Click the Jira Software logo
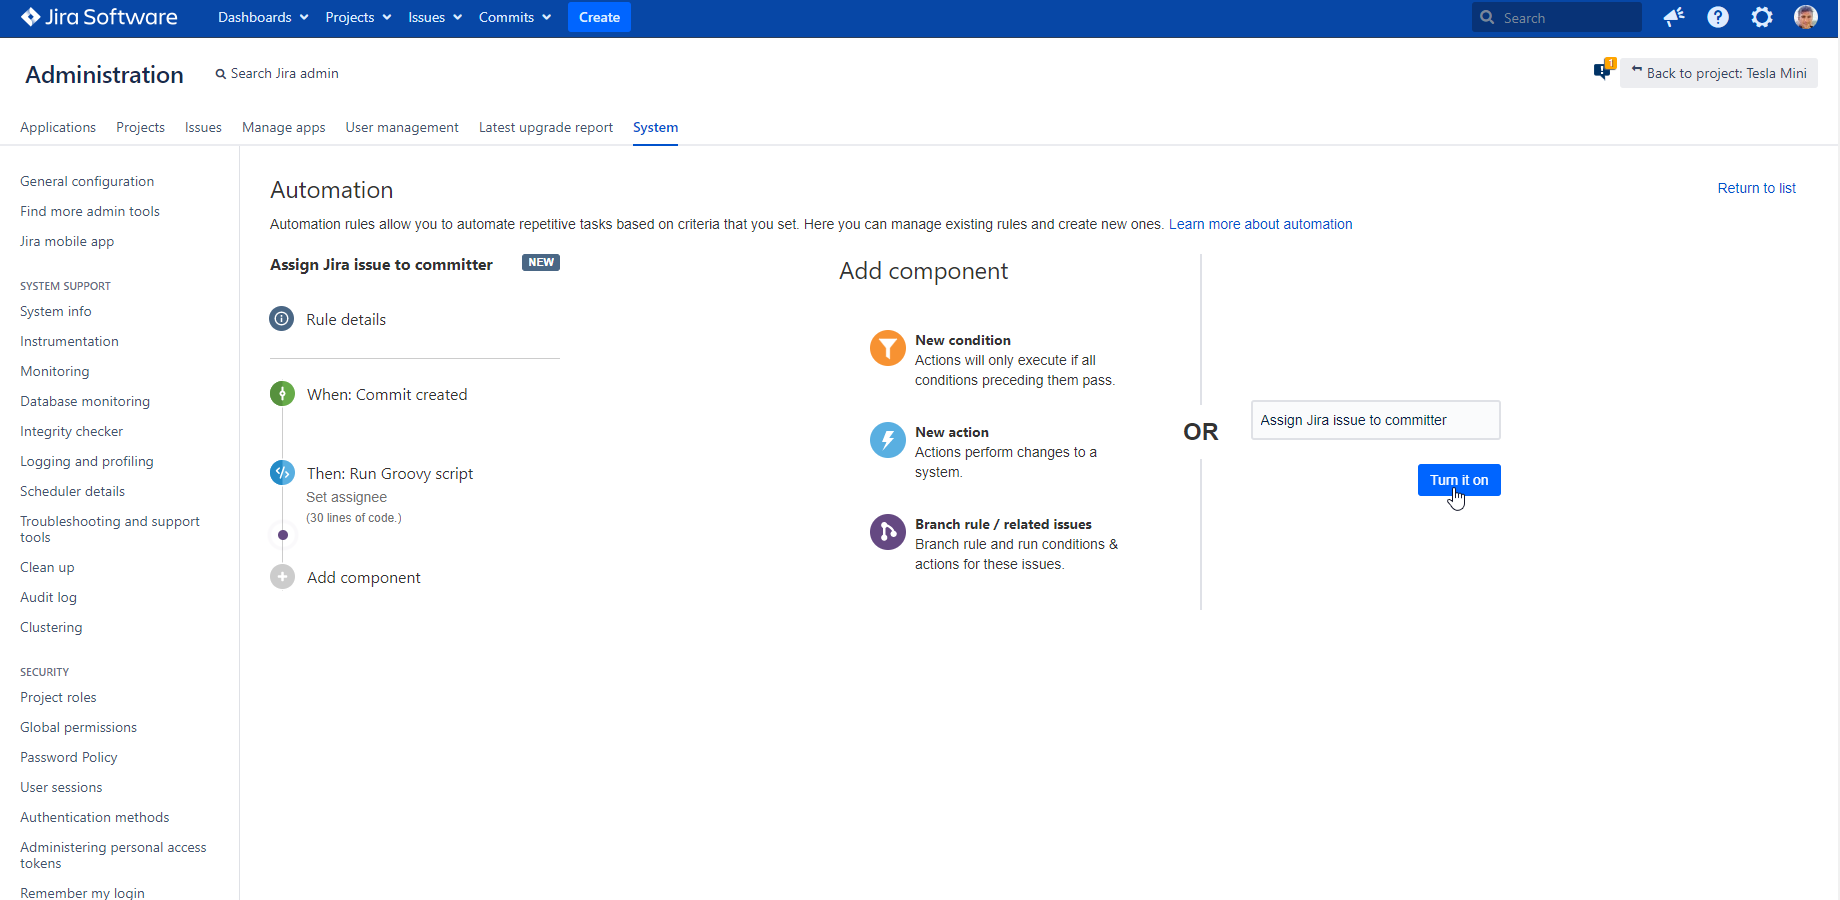The image size is (1840, 900). [x=99, y=17]
